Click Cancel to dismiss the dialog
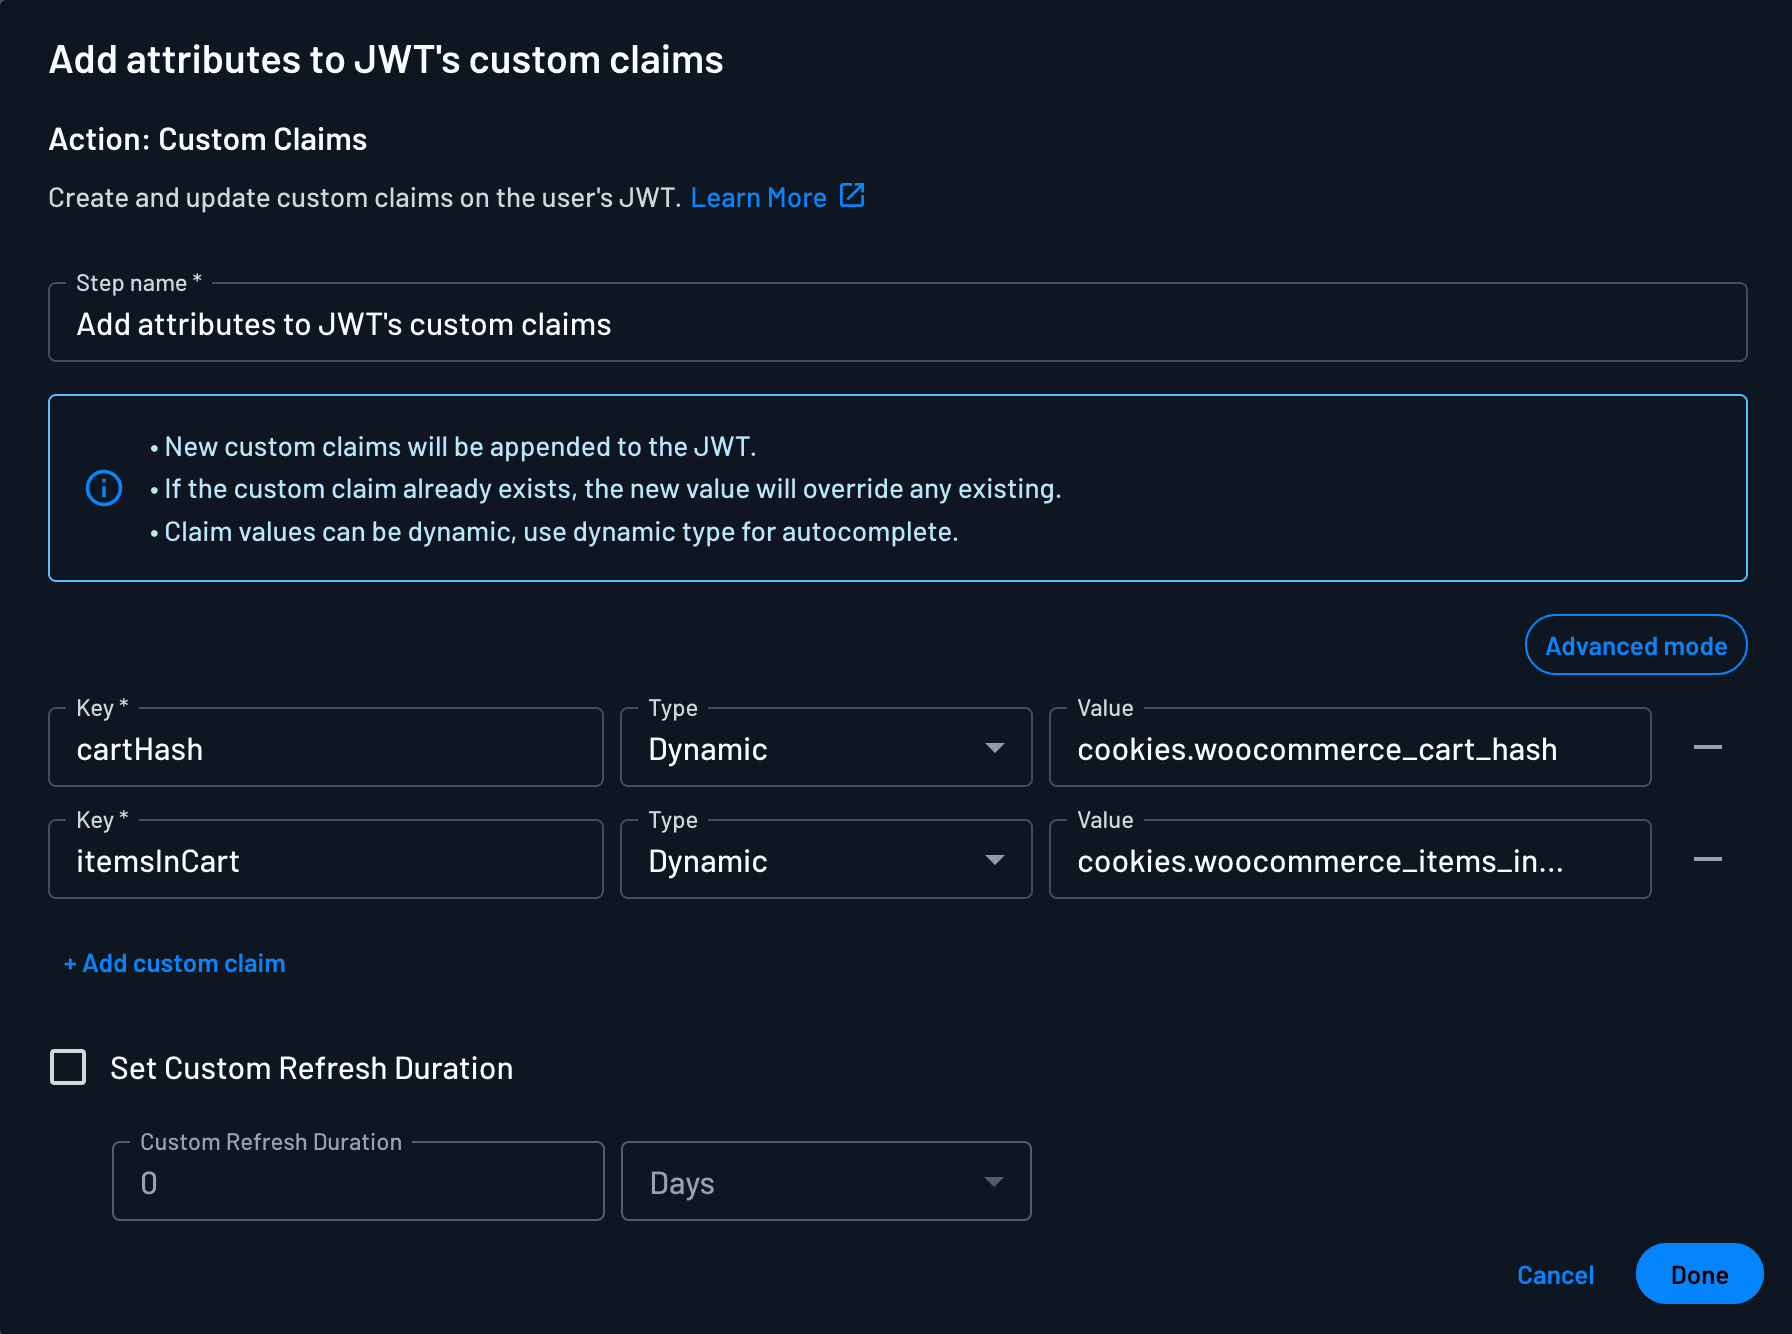 [x=1555, y=1274]
